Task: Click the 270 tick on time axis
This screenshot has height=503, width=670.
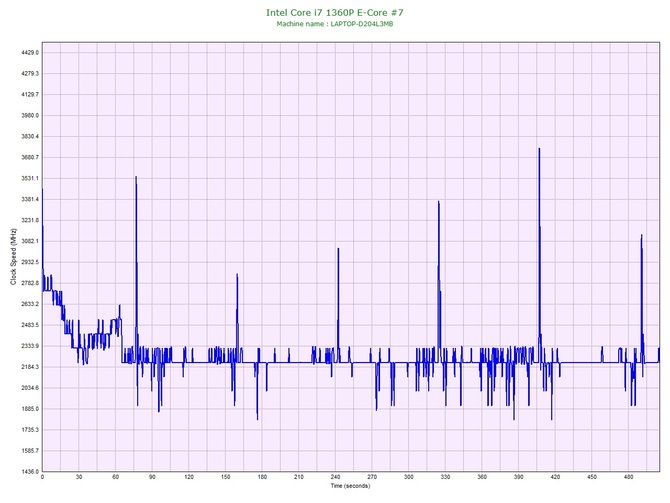Action: (x=372, y=477)
